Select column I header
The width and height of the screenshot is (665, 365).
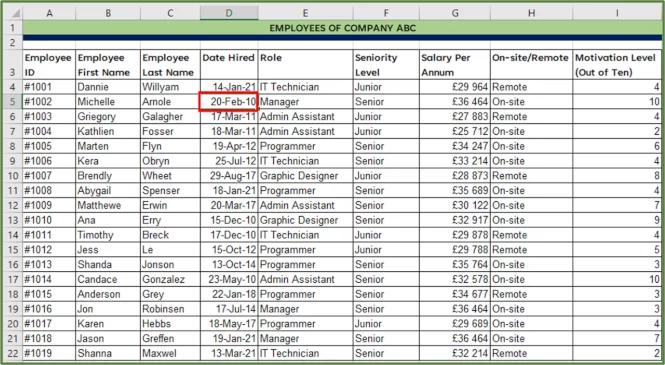tap(617, 14)
